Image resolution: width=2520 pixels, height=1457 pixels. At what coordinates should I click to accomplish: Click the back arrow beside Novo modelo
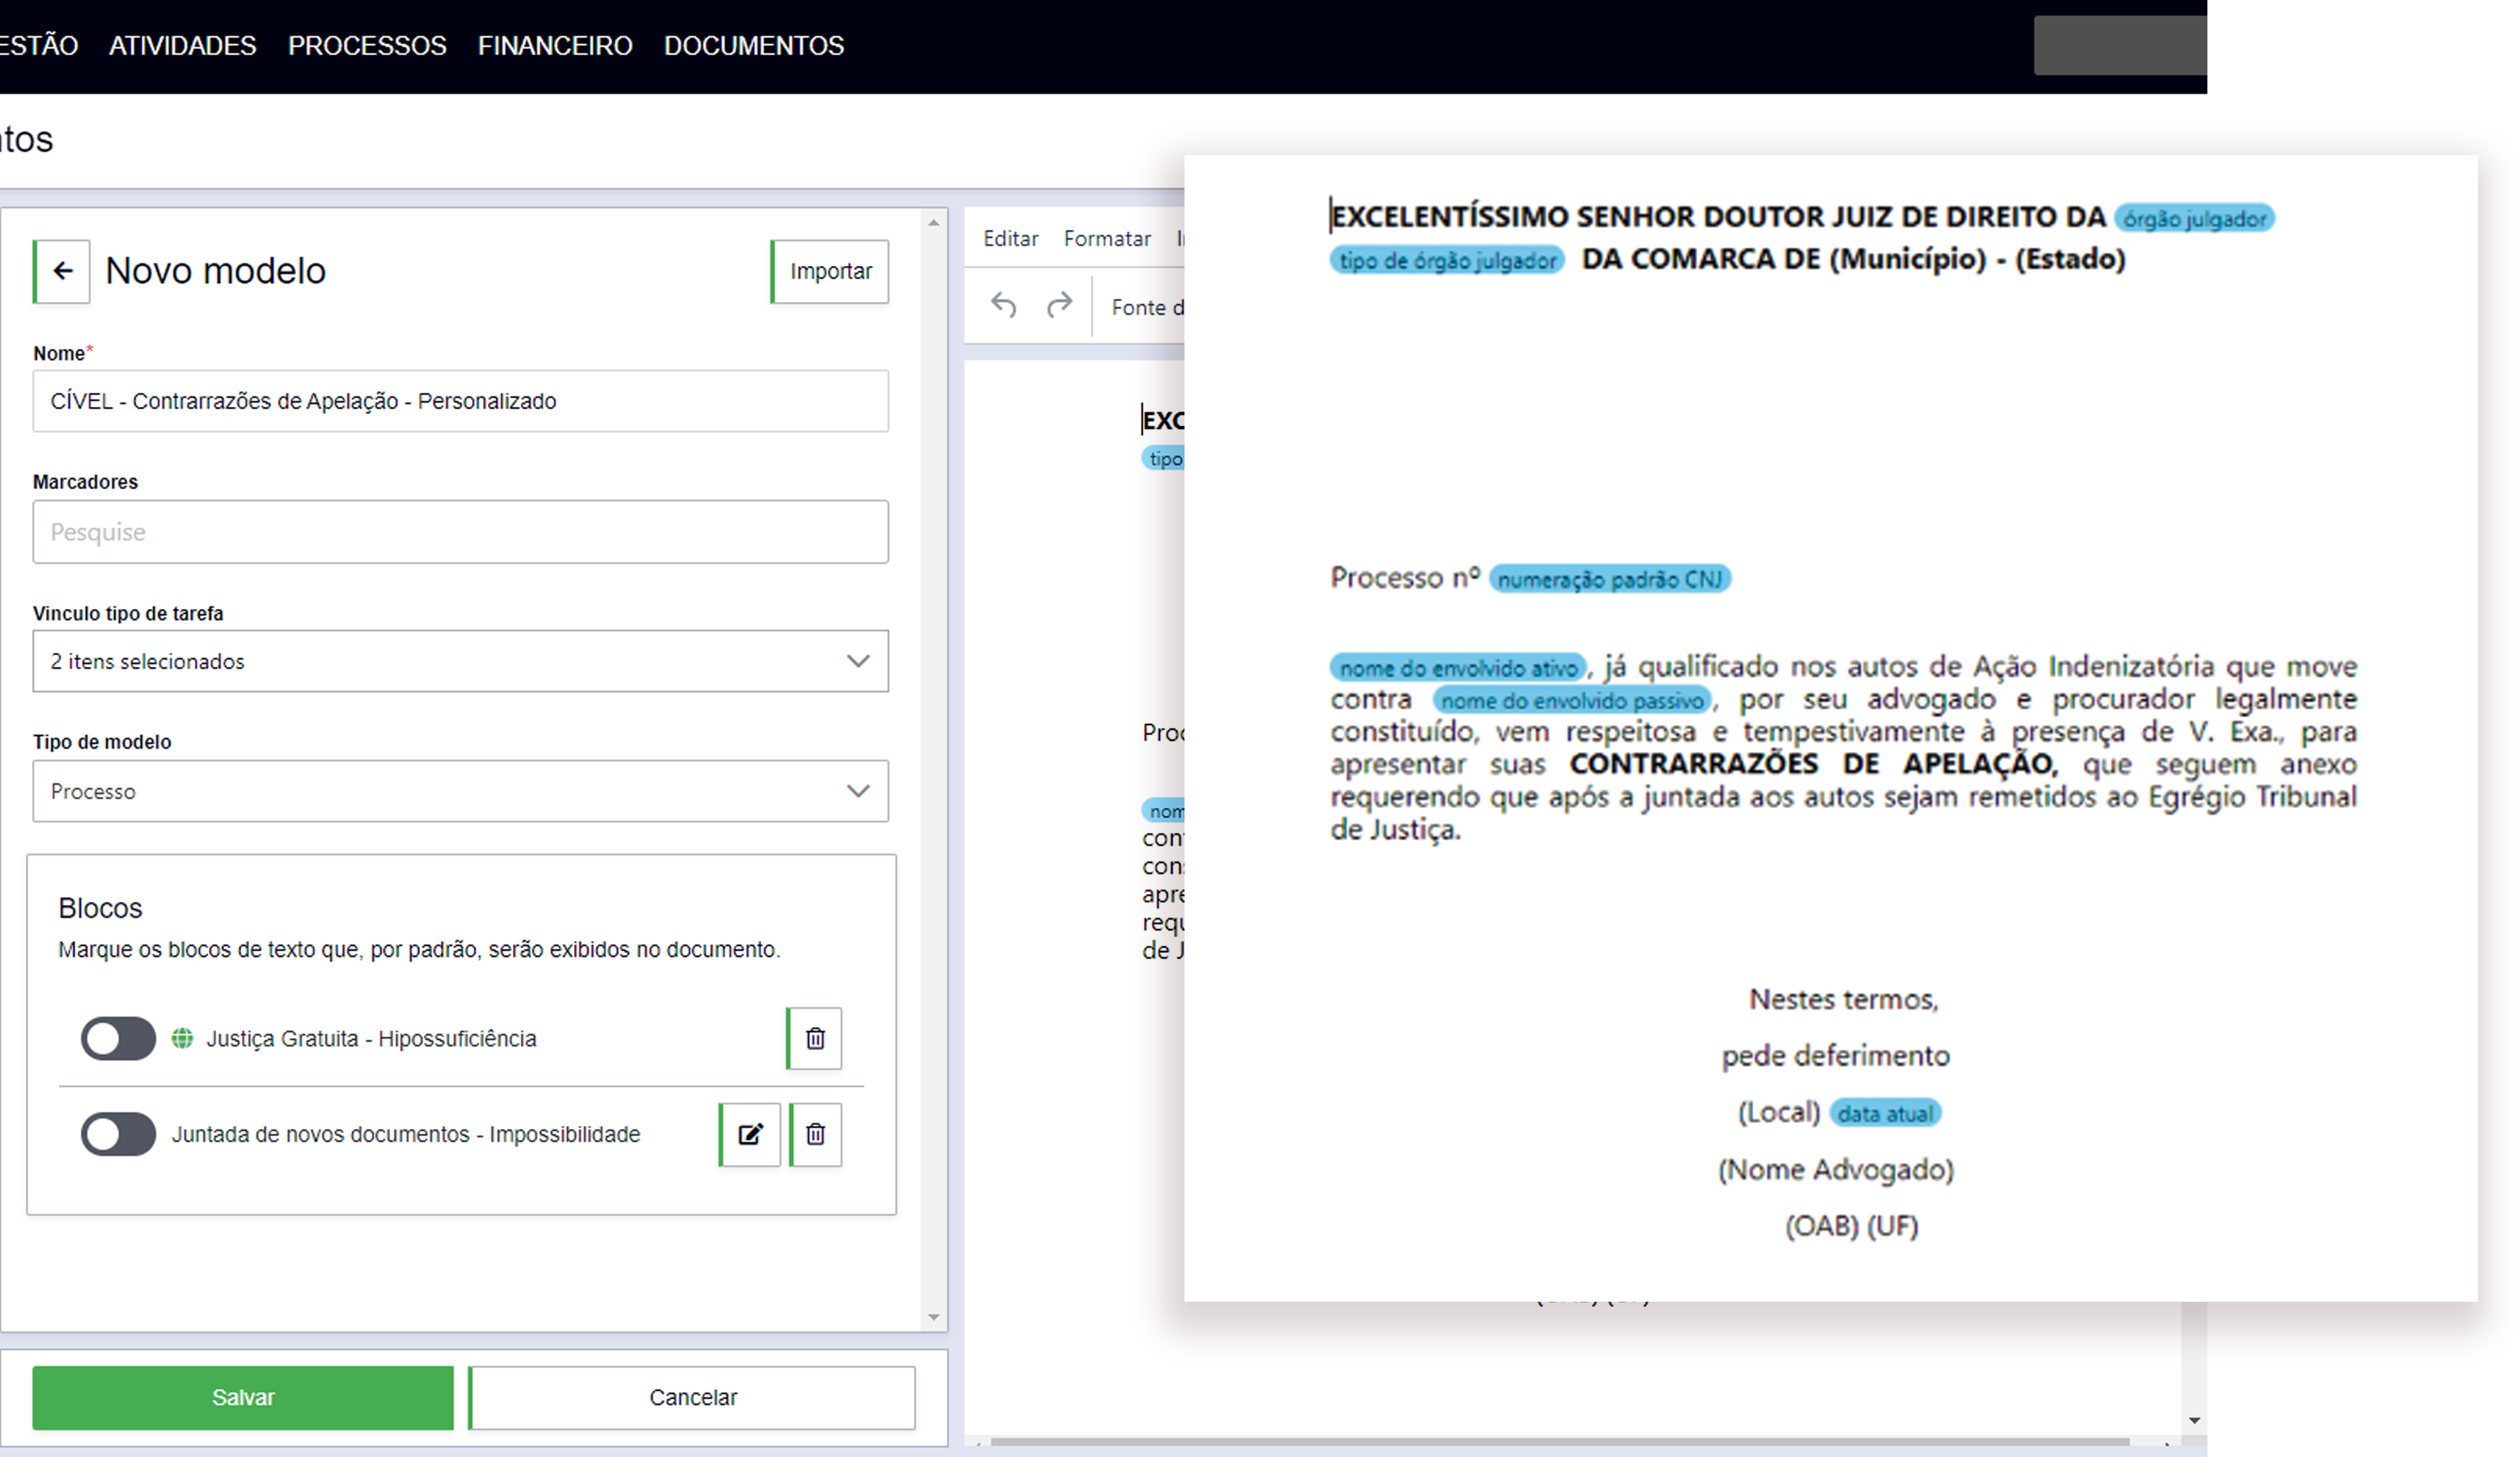point(62,270)
